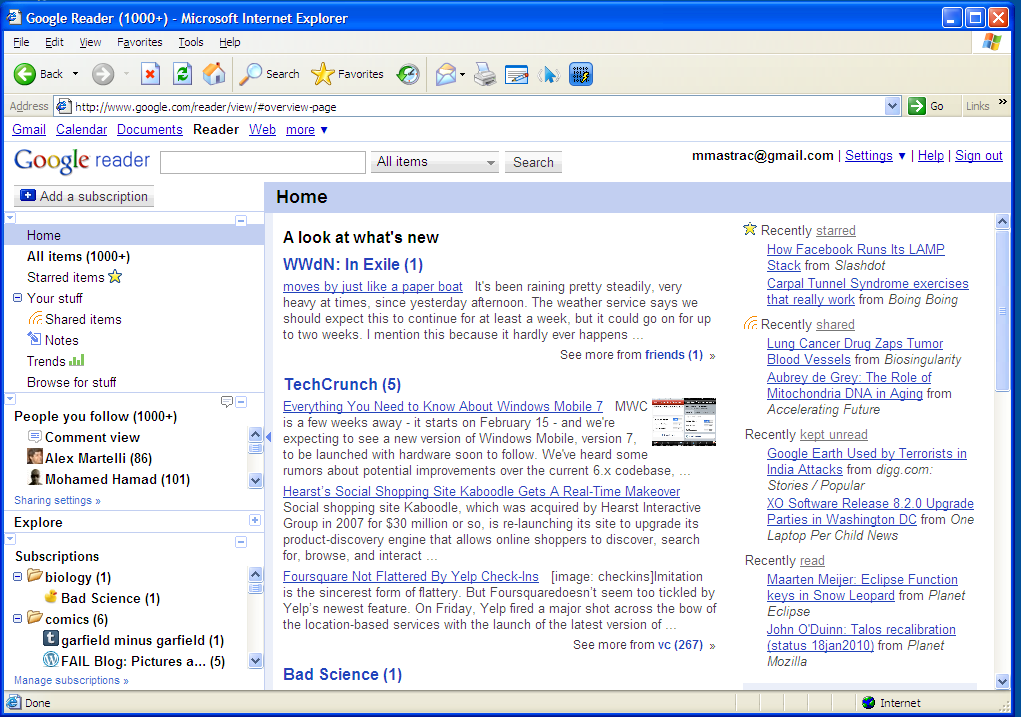Image resolution: width=1021 pixels, height=717 pixels.
Task: Minimize the People you follow section
Action: 241,402
